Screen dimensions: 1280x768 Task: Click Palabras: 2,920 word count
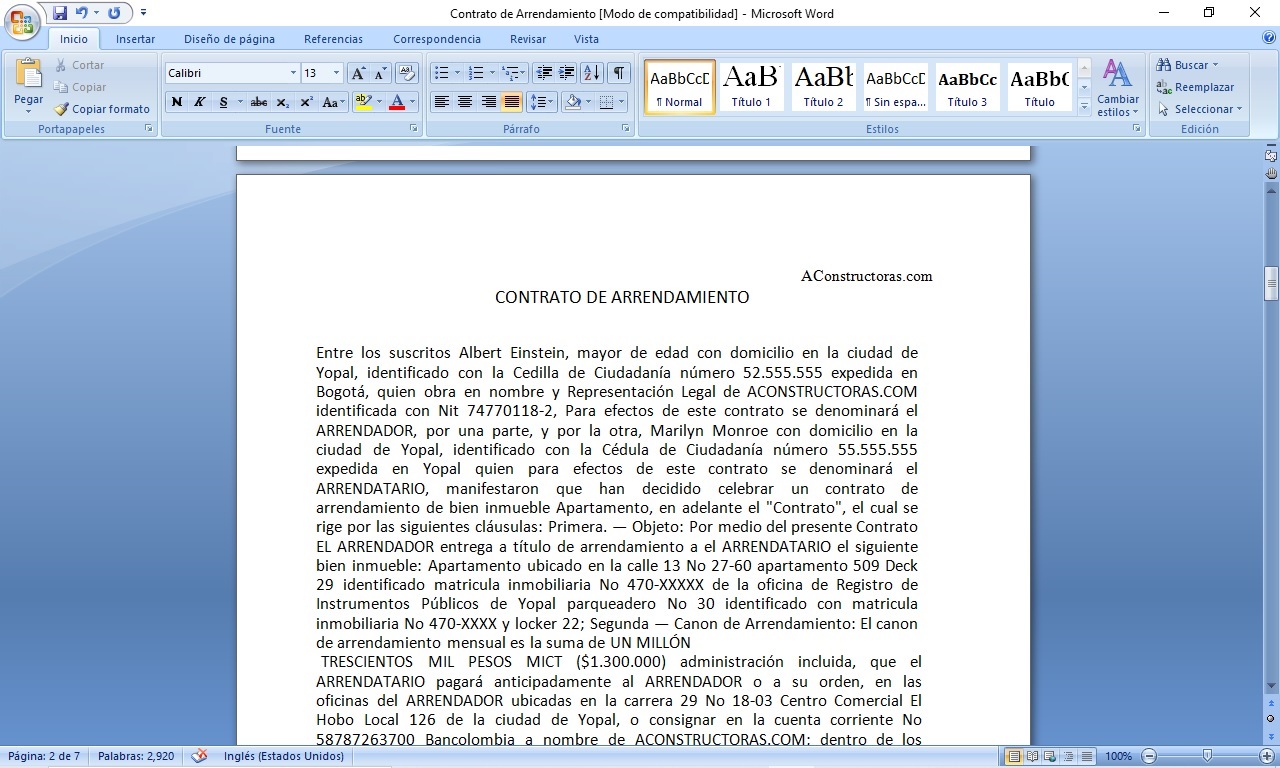[136, 756]
